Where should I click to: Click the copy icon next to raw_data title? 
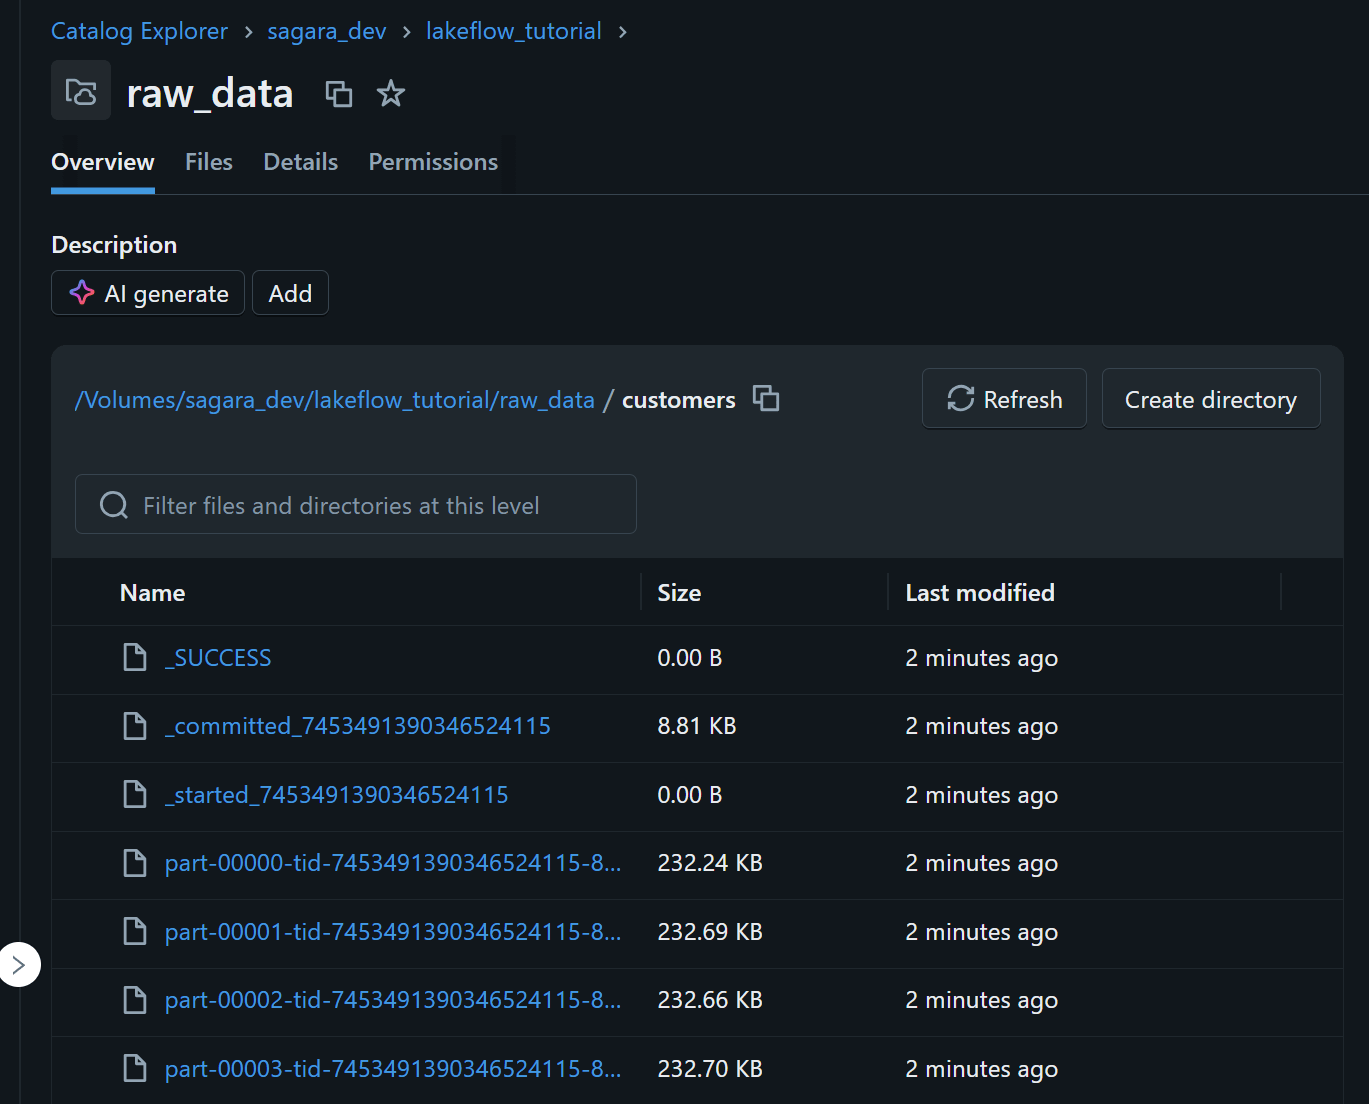(x=339, y=94)
